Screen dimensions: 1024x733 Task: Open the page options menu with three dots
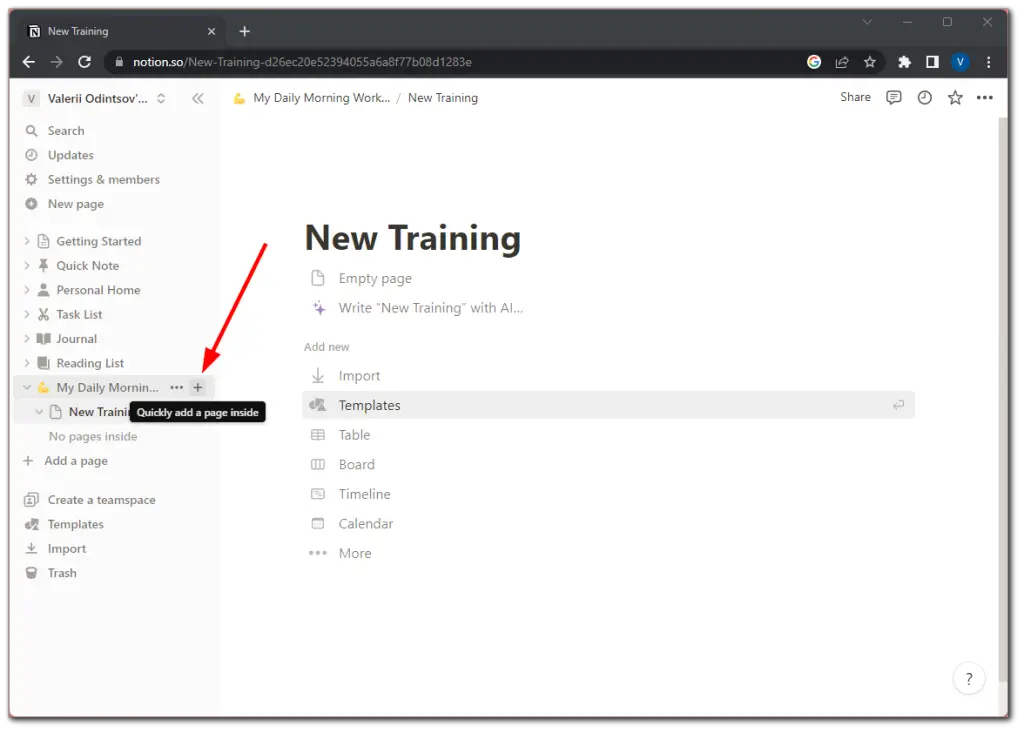[985, 97]
